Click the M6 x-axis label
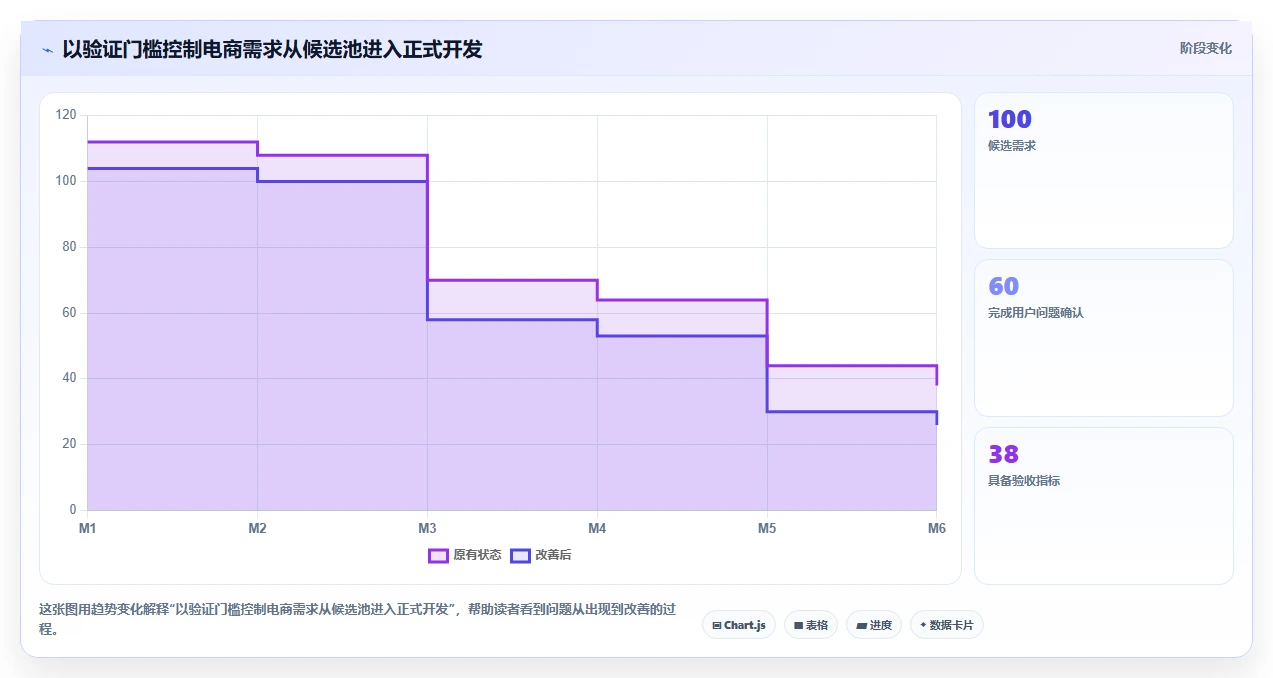 (x=937, y=528)
